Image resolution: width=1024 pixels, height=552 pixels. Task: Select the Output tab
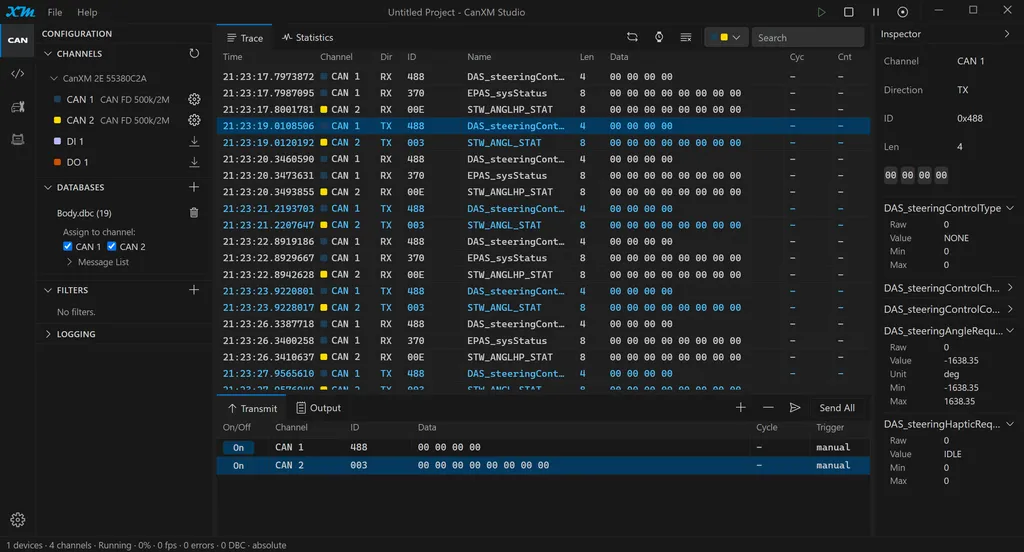[x=319, y=408]
